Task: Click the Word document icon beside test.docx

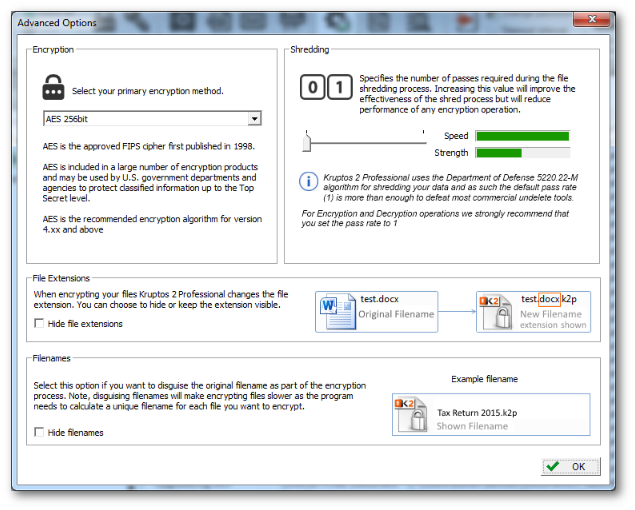Action: click(337, 312)
